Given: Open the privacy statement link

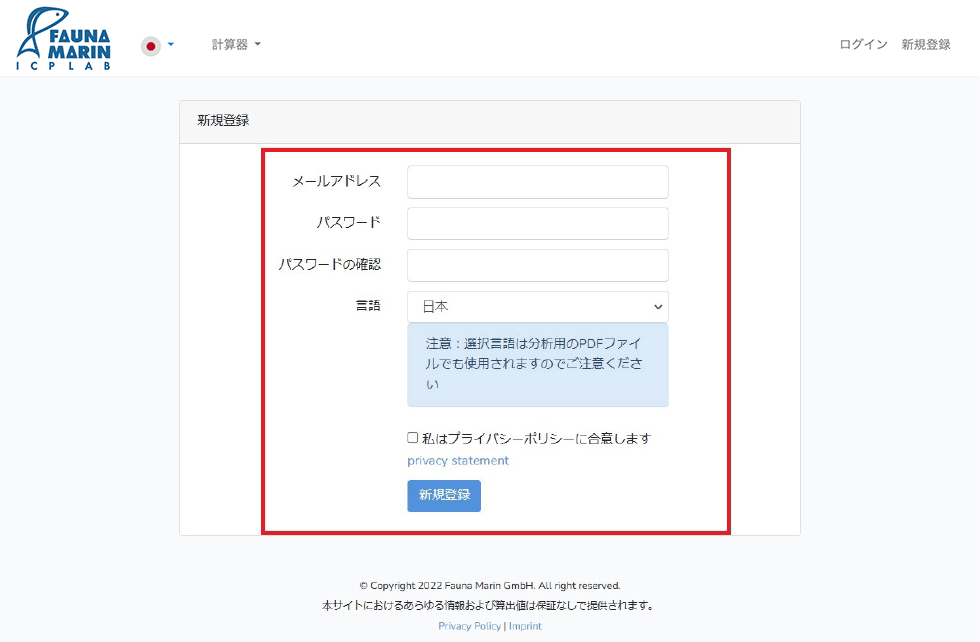Looking at the screenshot, I should 458,461.
